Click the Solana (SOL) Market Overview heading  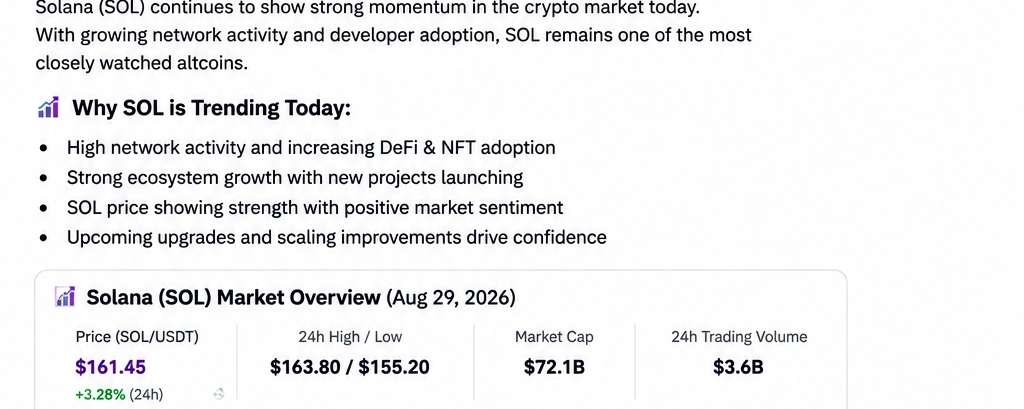[233, 298]
